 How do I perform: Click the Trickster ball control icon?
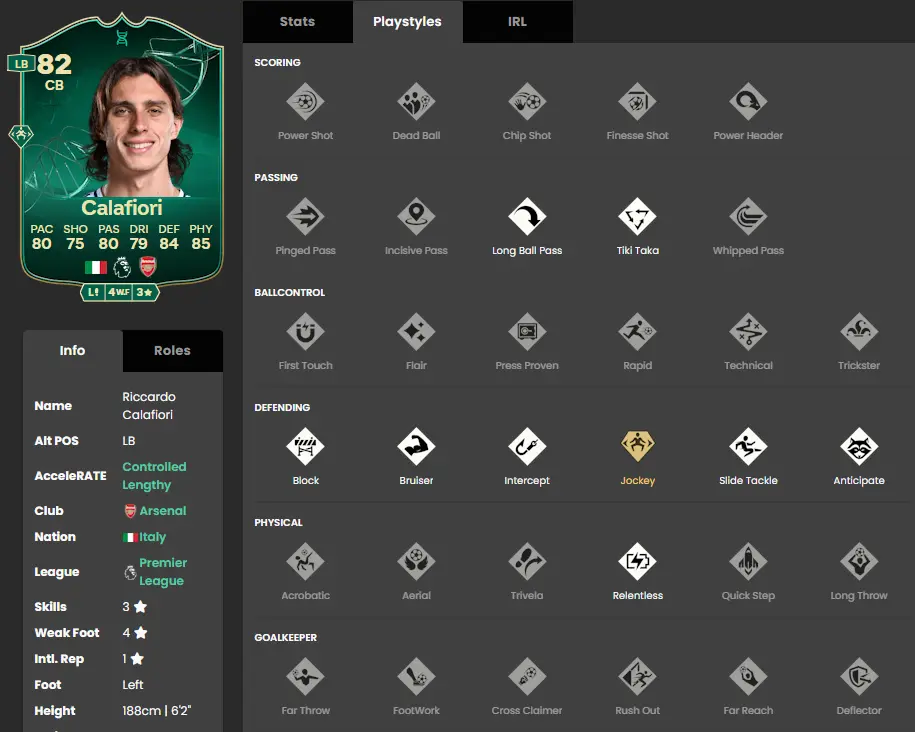point(859,332)
